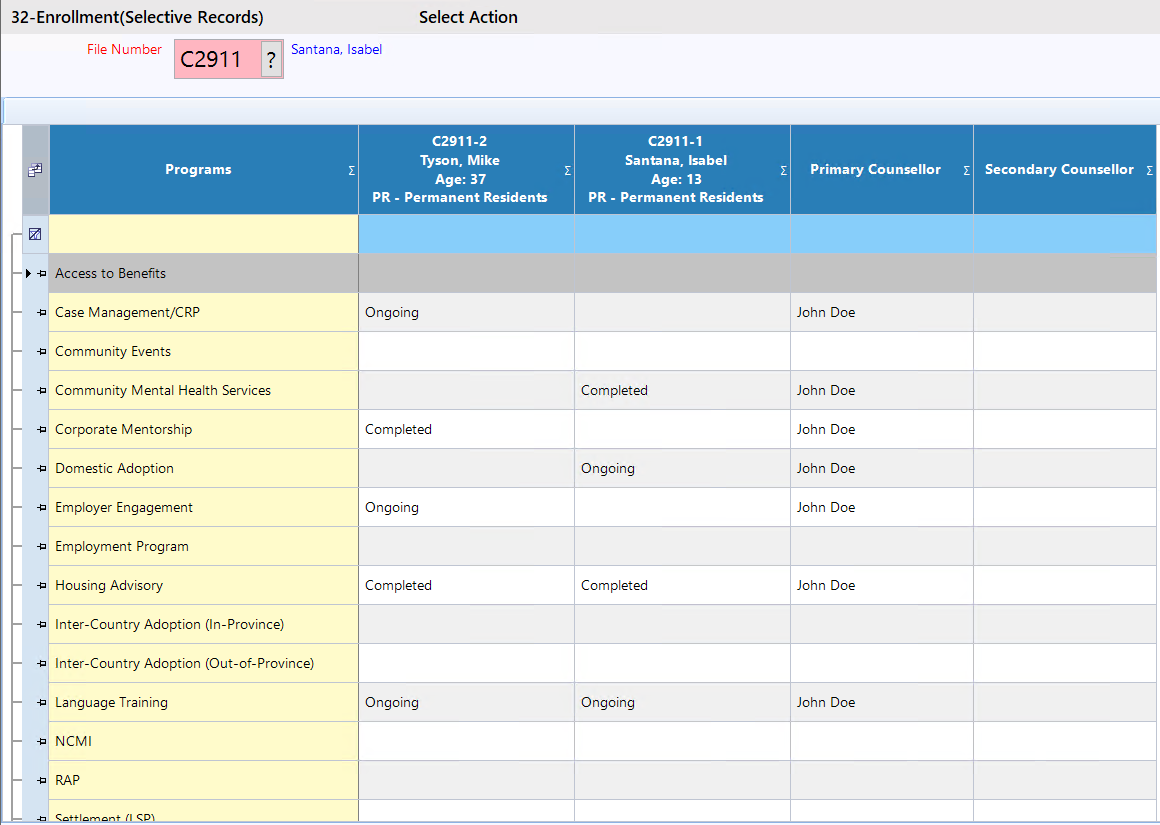Expand the Inter-Country Adoption (Out-of-Province) row
Viewport: 1160px width, 825px height.
41,664
